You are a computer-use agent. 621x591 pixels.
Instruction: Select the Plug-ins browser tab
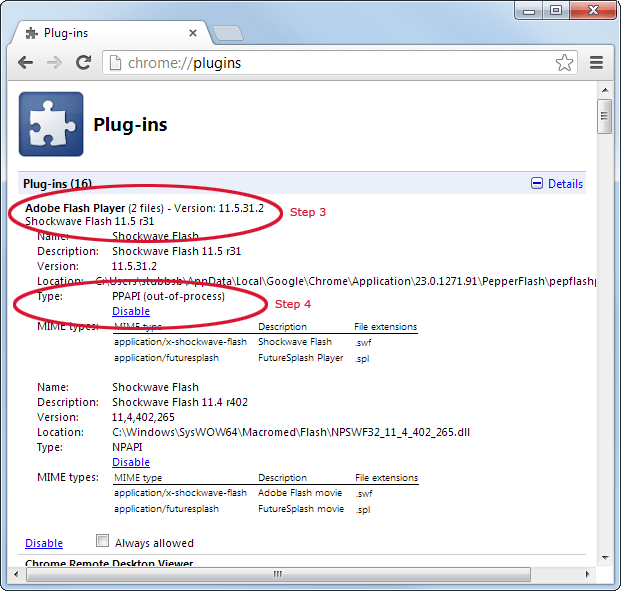[112, 33]
